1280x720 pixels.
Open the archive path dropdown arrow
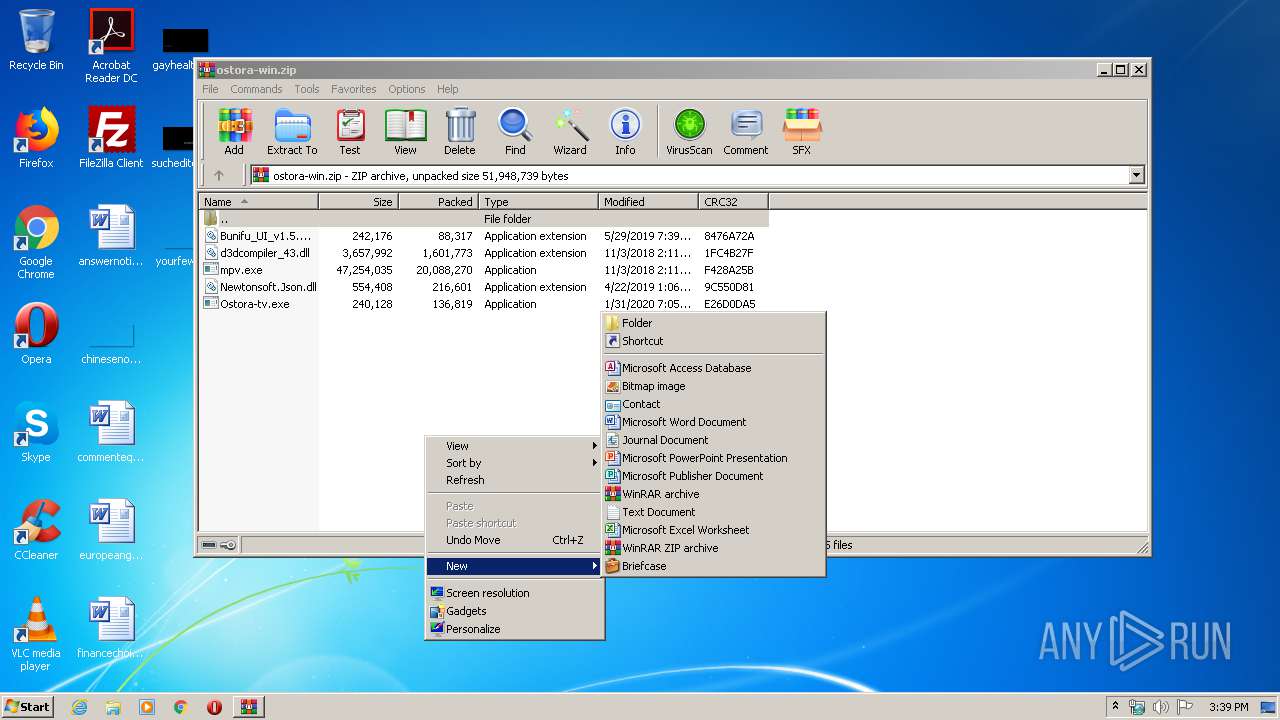(1136, 175)
